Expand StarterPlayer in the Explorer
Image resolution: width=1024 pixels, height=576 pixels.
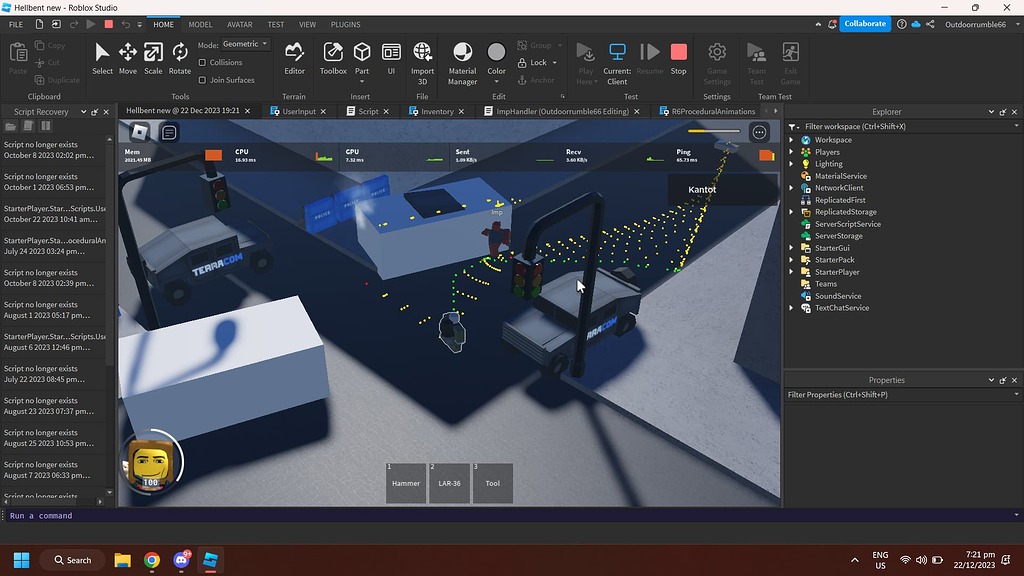click(793, 271)
